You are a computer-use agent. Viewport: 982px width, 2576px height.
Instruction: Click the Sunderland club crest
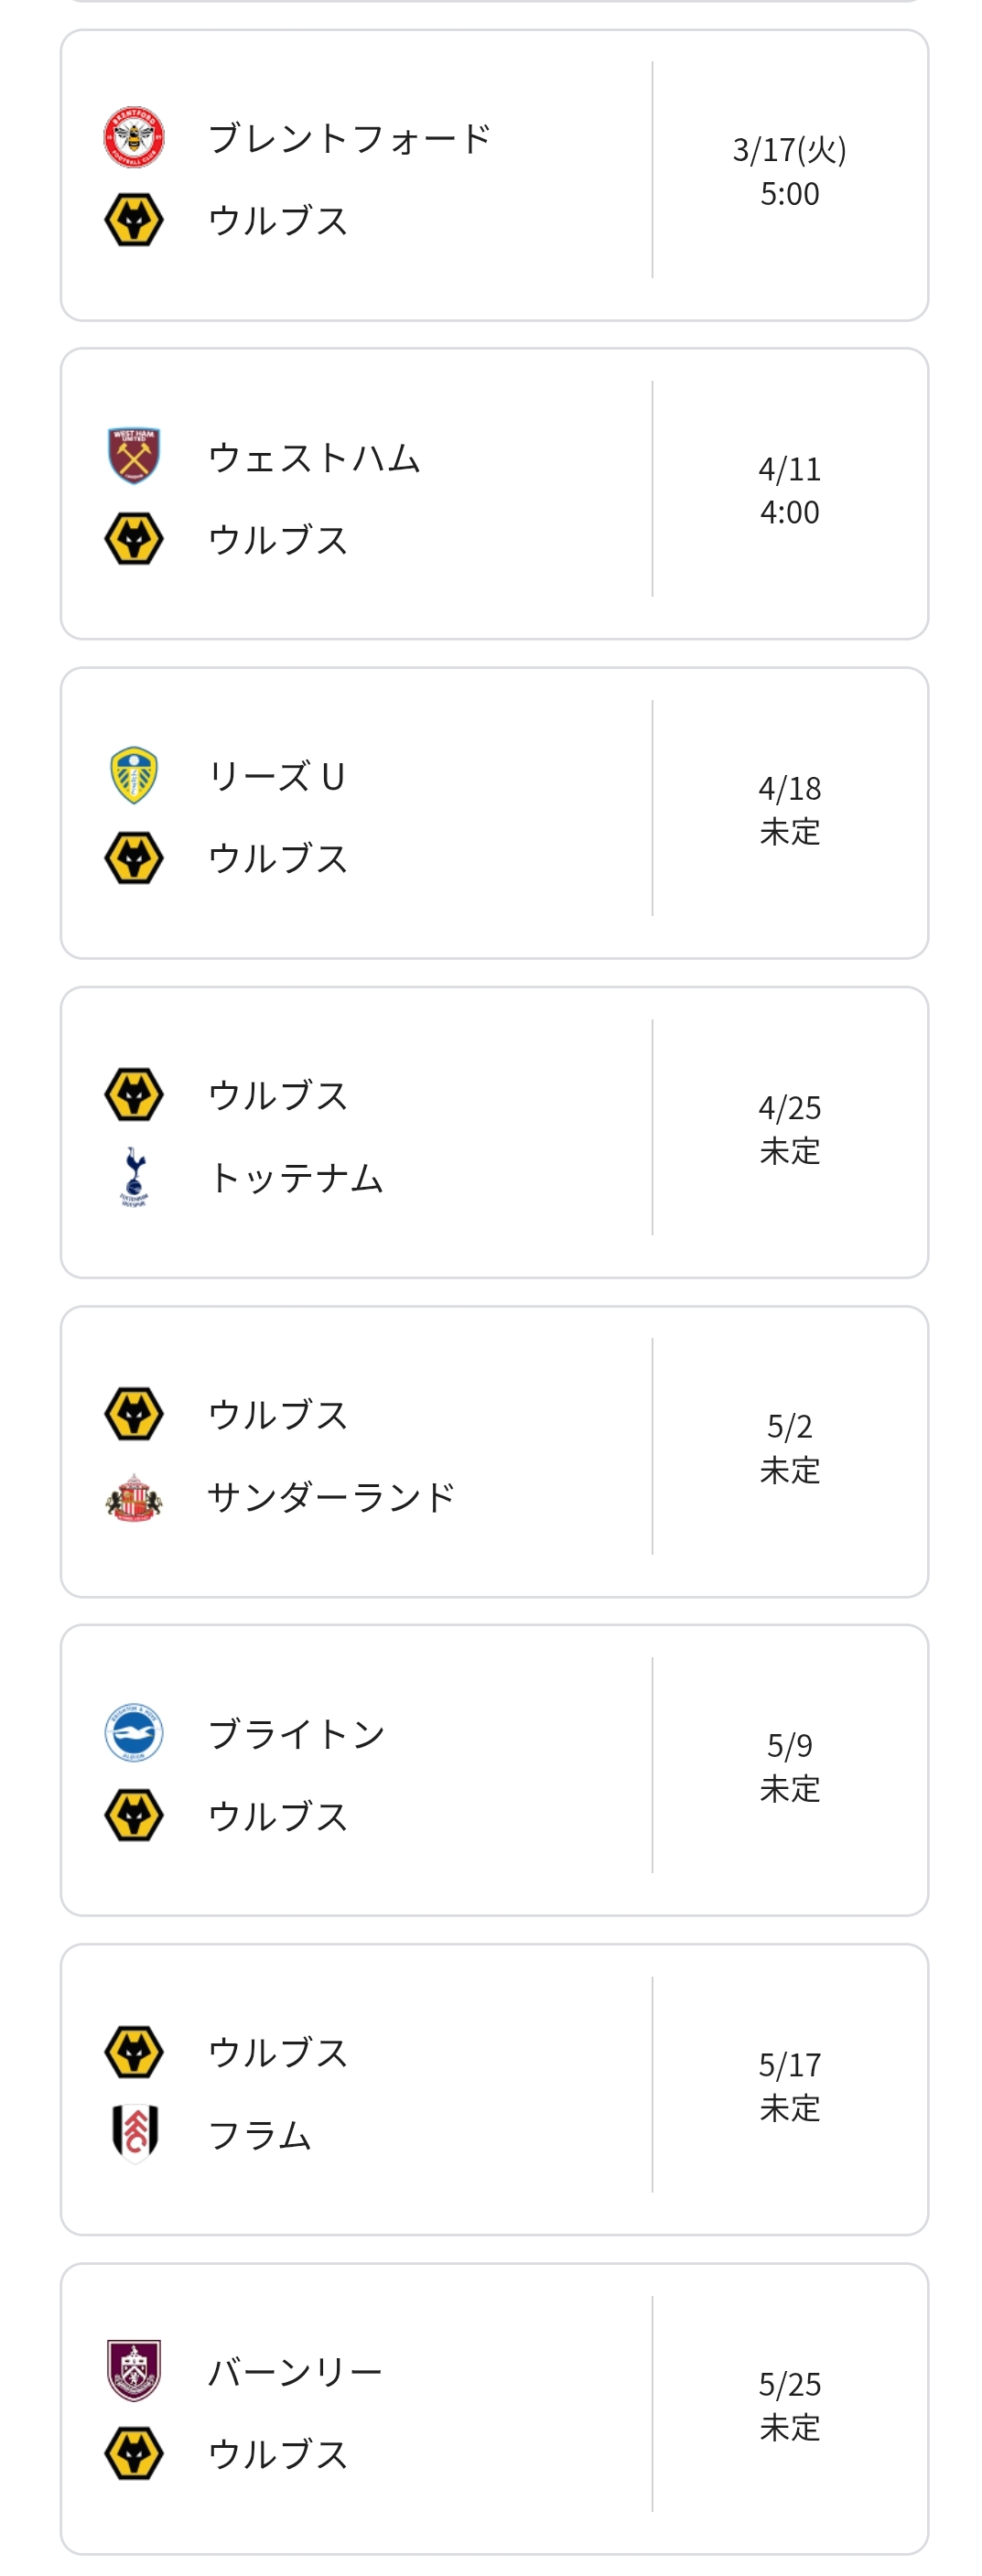[x=134, y=1496]
